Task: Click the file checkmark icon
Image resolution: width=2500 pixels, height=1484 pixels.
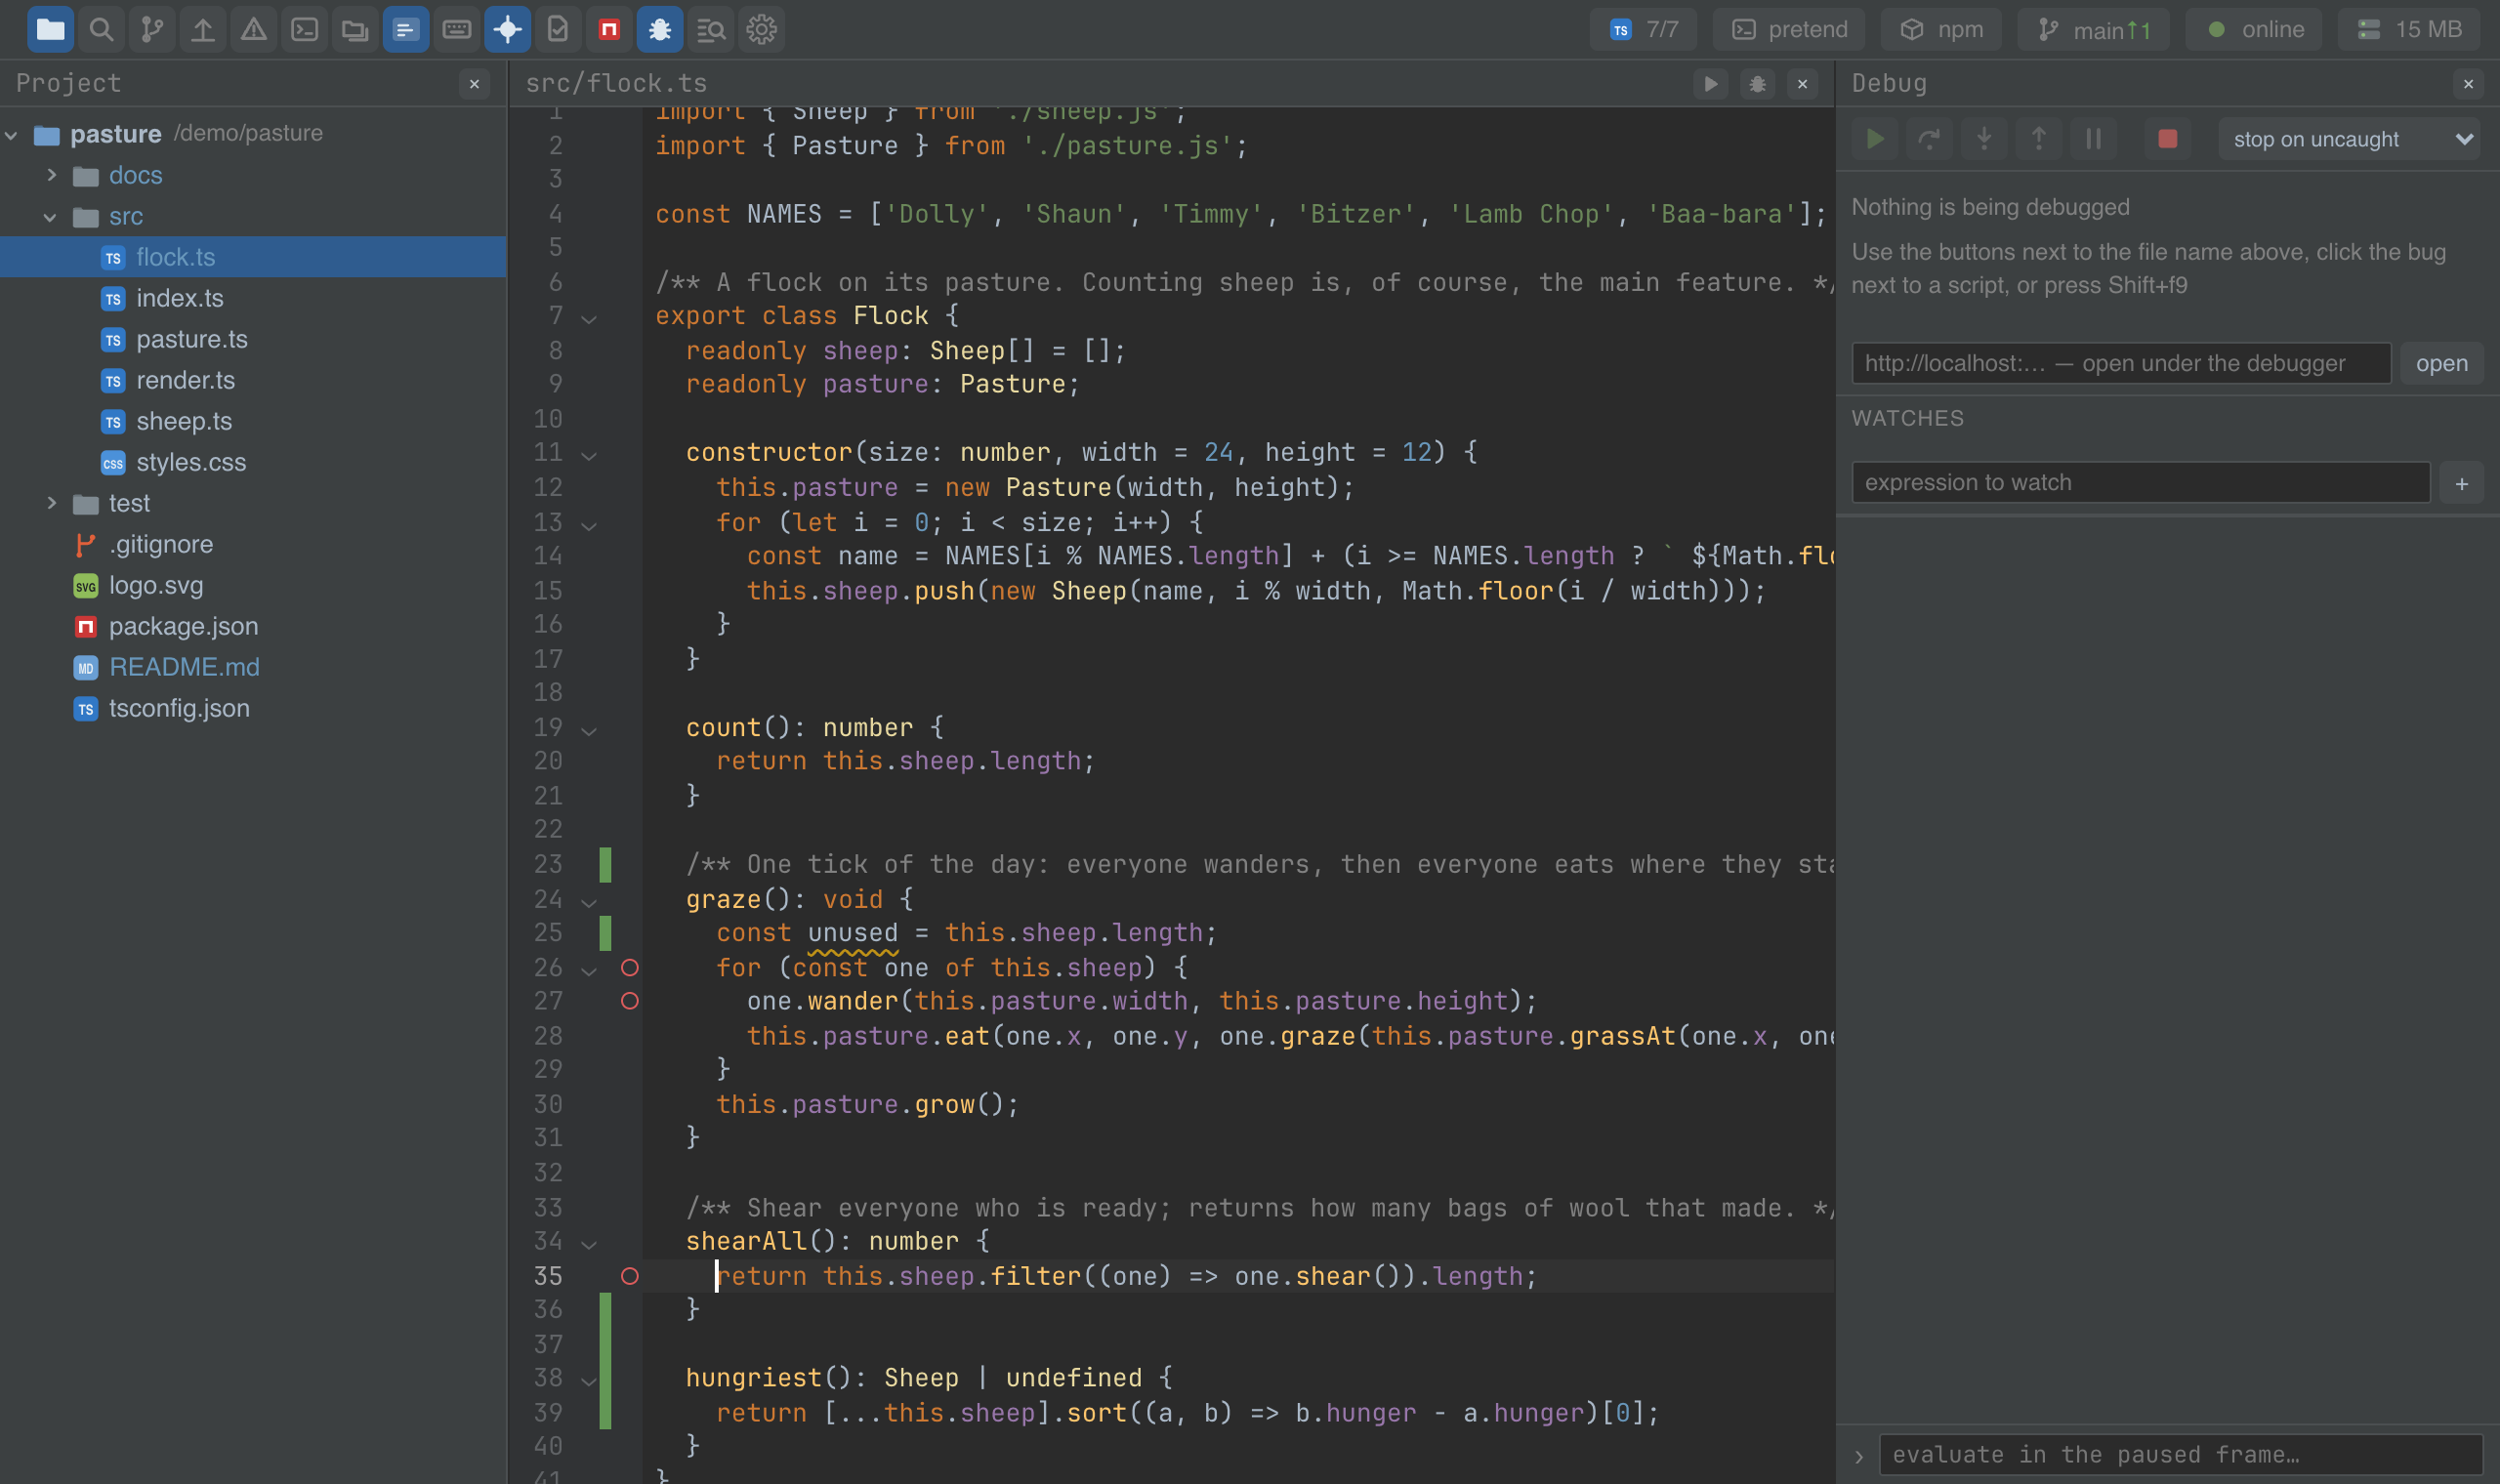Action: tap(558, 29)
